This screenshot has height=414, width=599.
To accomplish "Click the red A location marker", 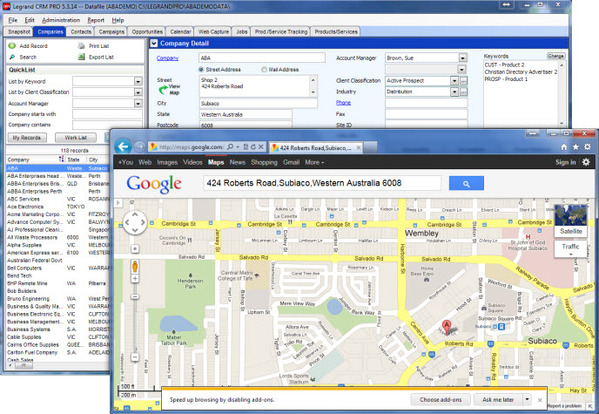I will 446,327.
